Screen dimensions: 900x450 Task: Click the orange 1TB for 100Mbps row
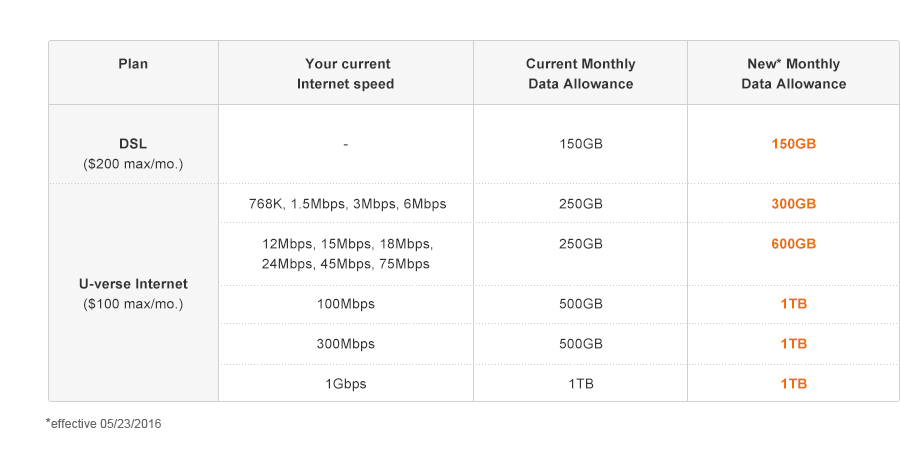[793, 304]
